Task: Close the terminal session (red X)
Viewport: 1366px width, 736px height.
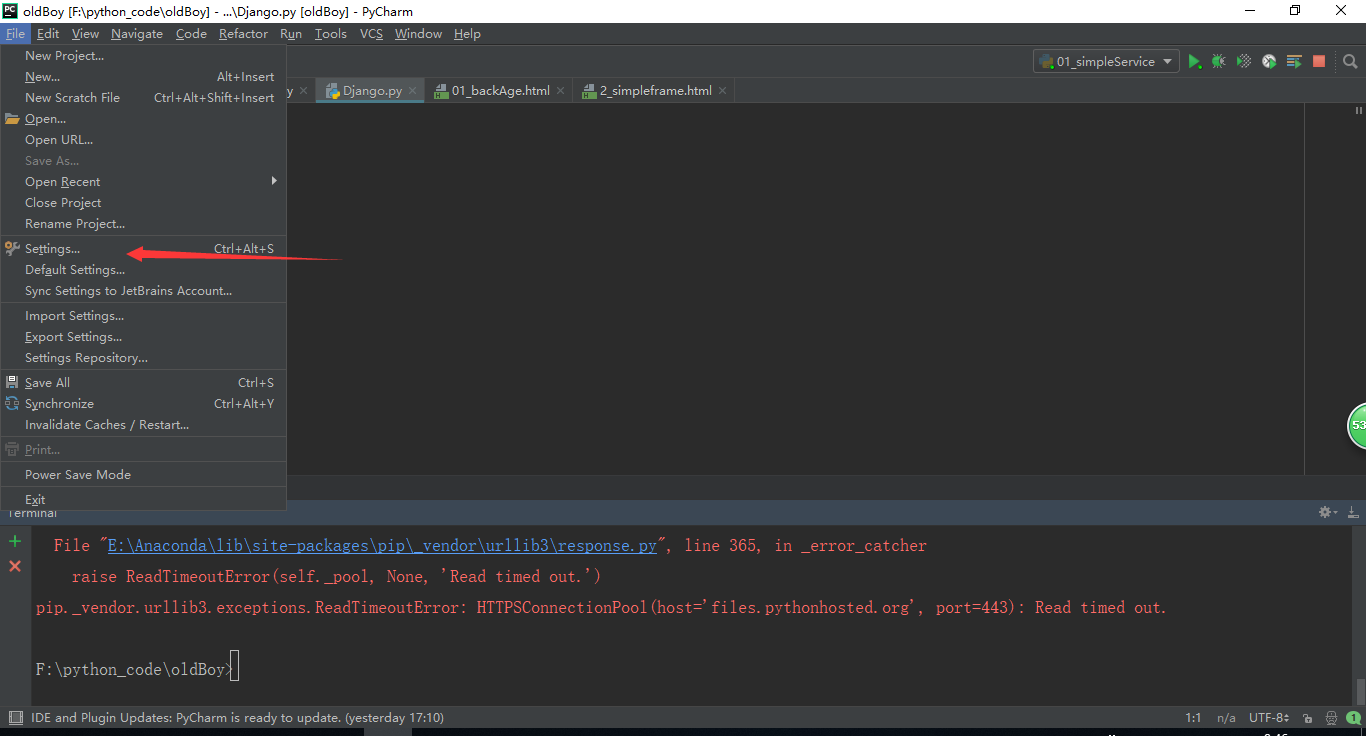Action: point(15,566)
